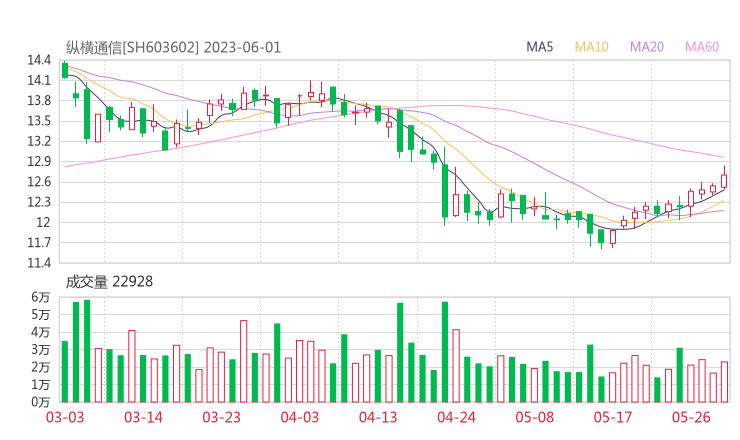Click the MA5 legend label
Viewport: 740px width, 440px height.
click(539, 47)
